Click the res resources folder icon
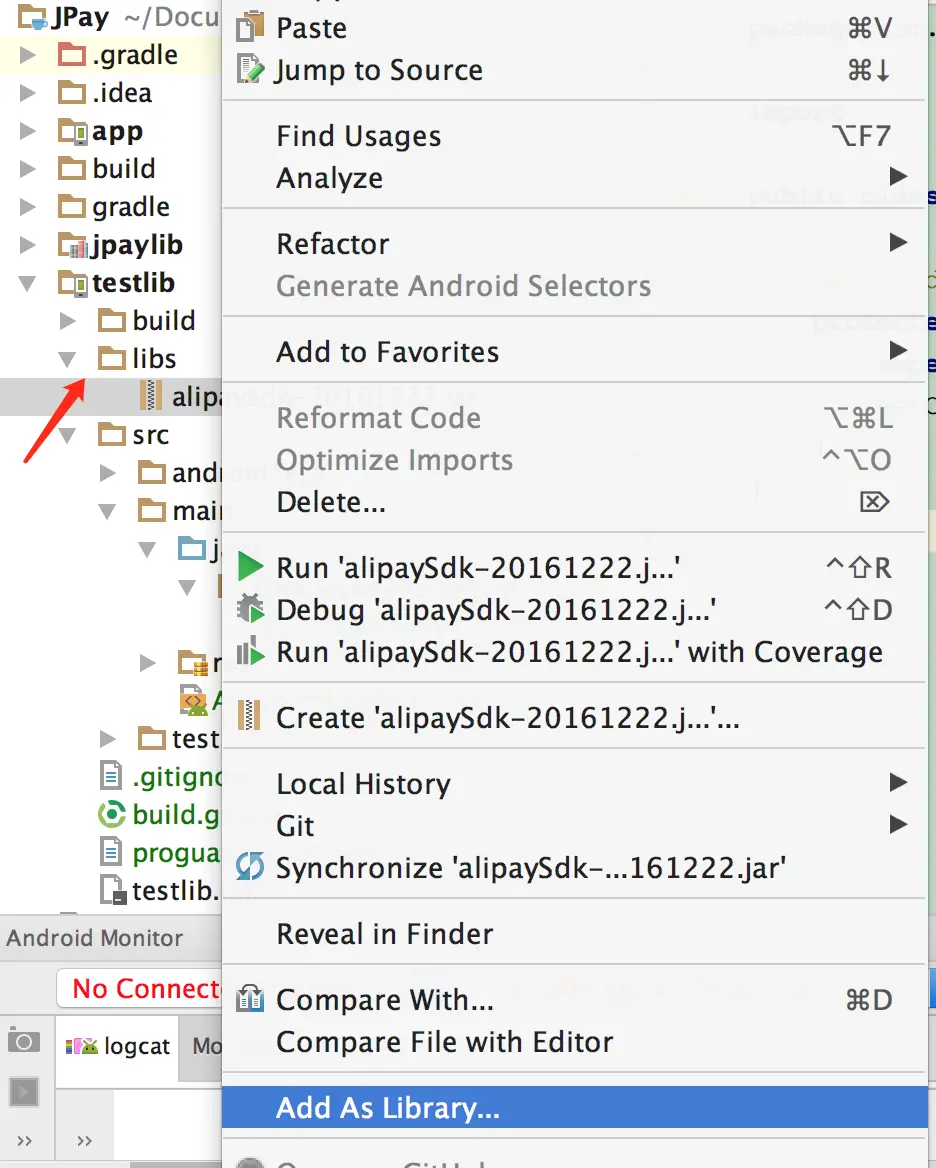Screen dimensions: 936x1168 point(193,662)
